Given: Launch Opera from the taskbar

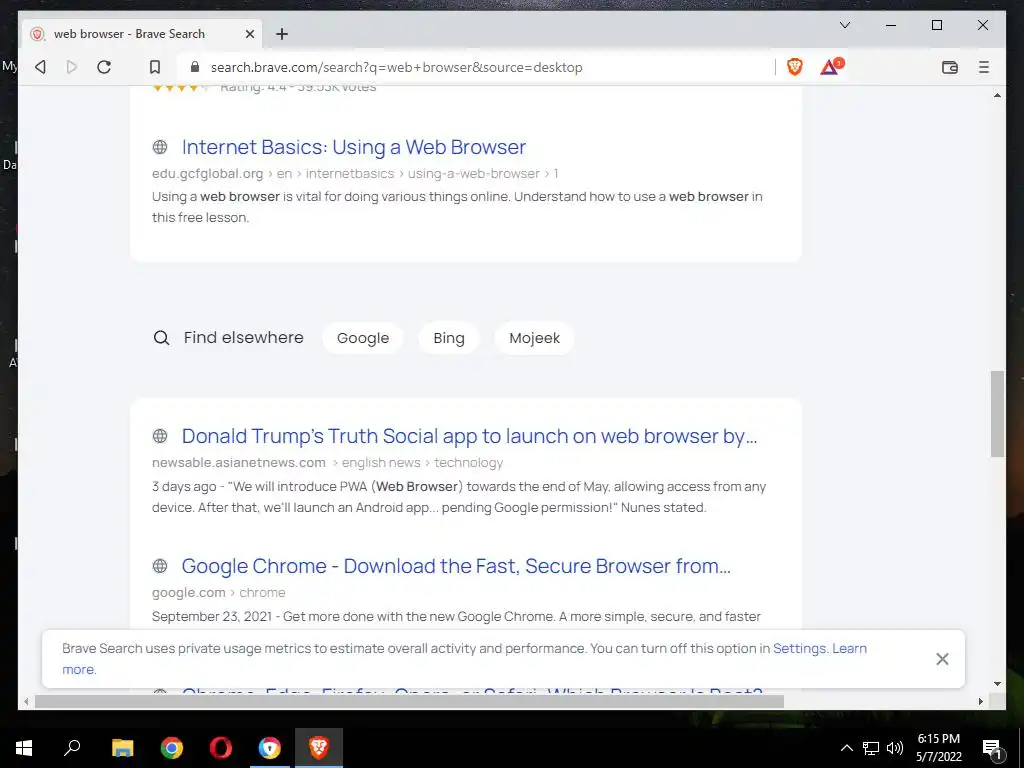Looking at the screenshot, I should click(x=221, y=748).
